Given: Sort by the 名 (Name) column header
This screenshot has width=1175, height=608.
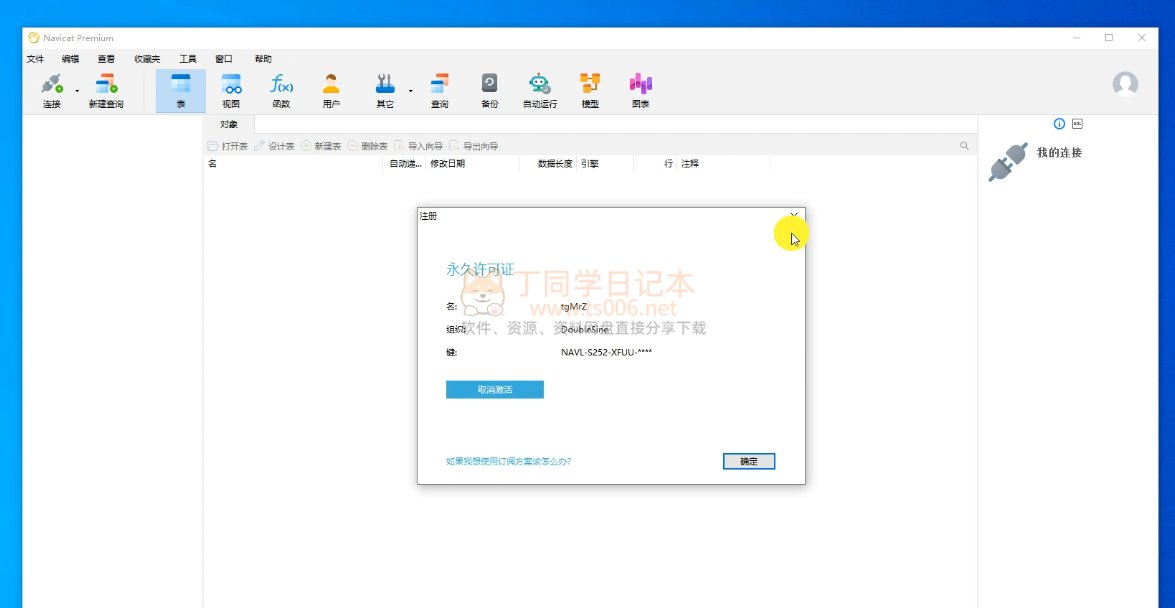Looking at the screenshot, I should click(x=294, y=163).
